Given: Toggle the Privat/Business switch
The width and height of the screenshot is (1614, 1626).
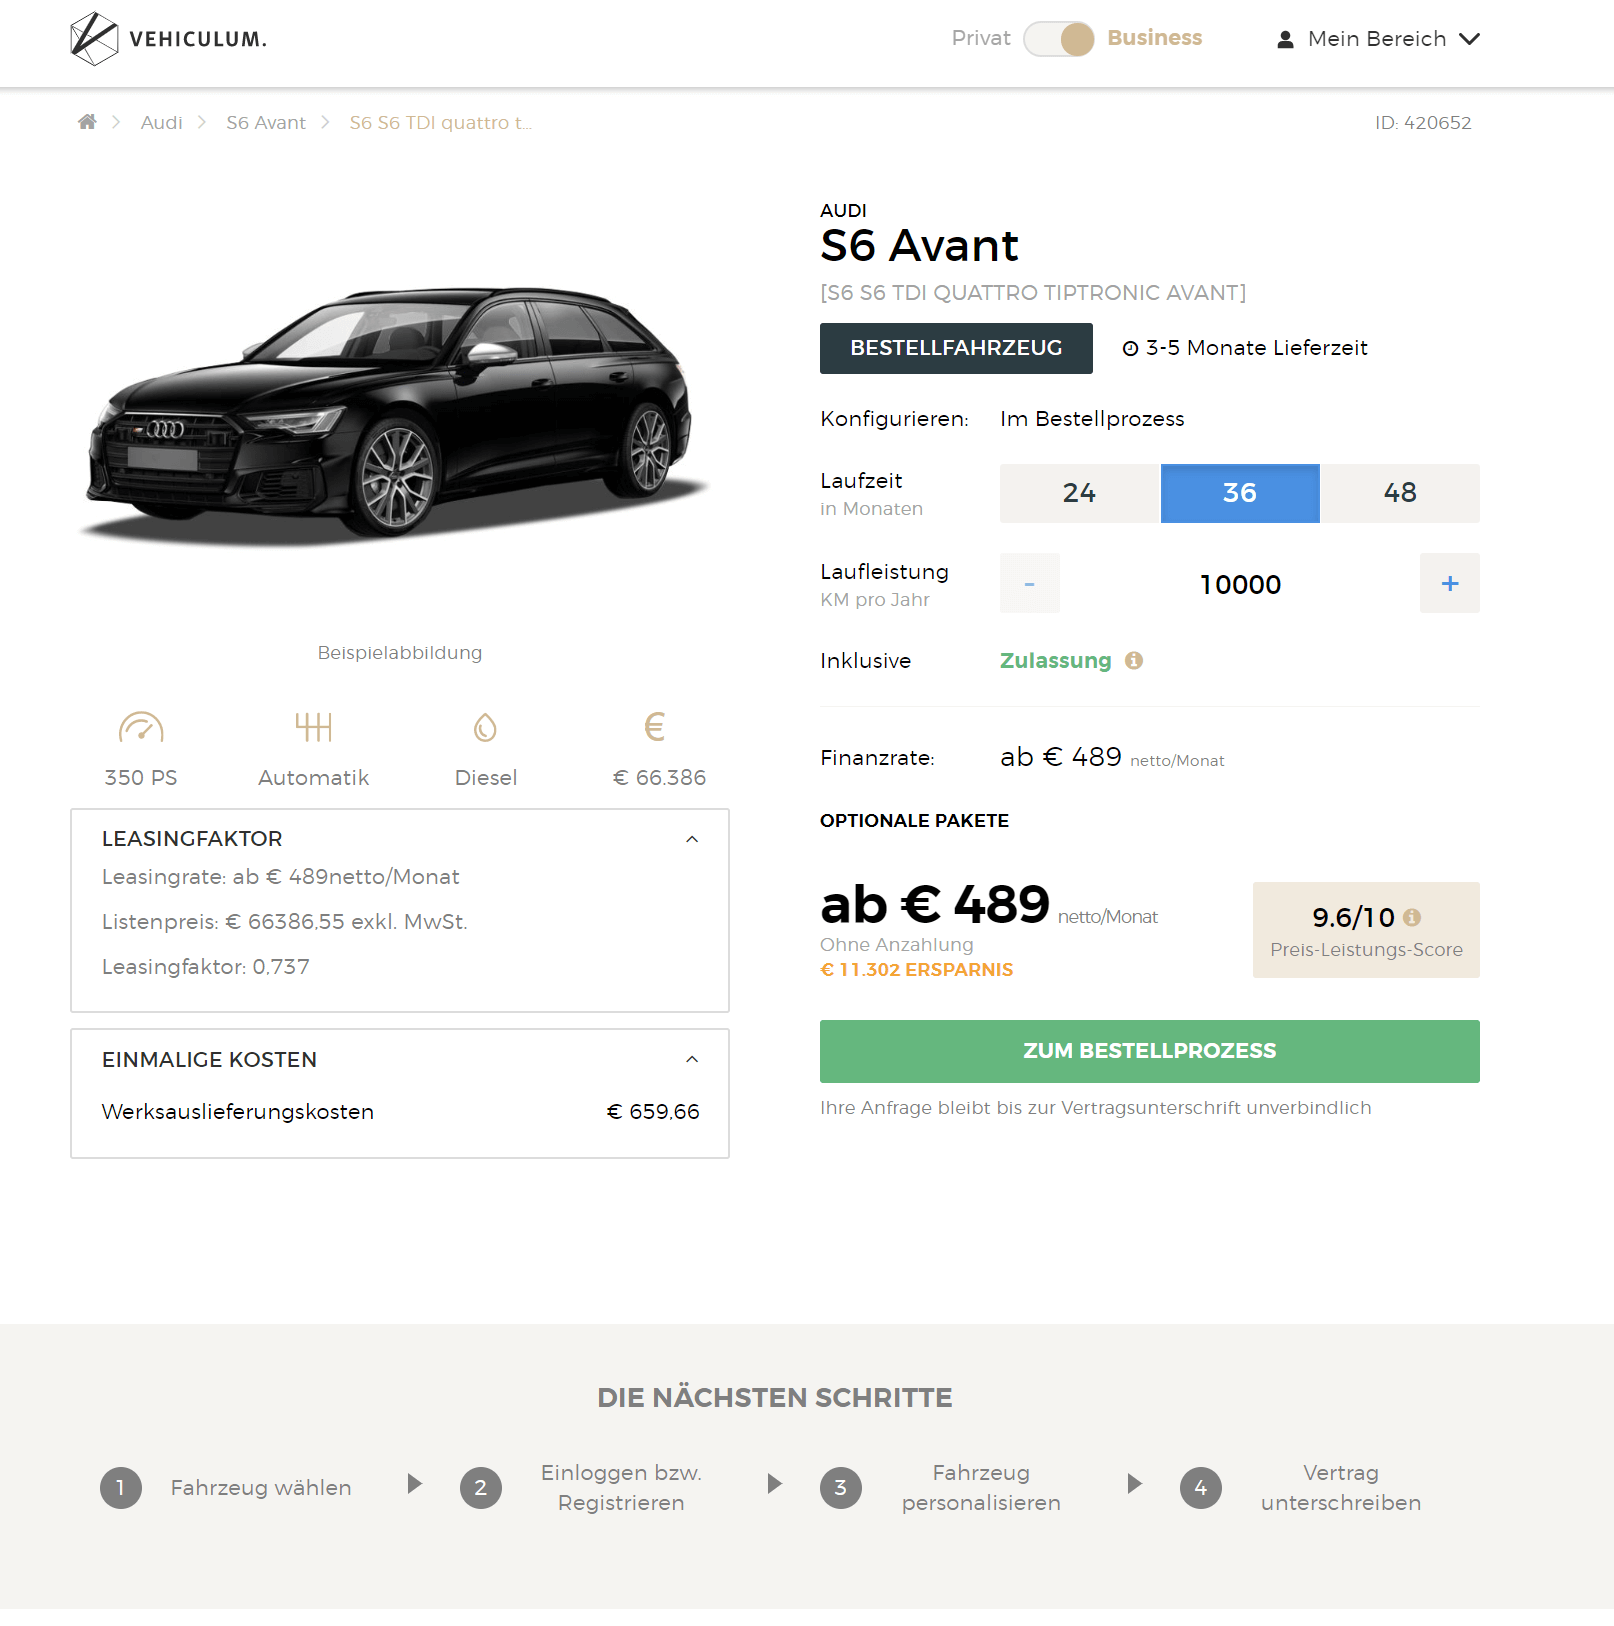Looking at the screenshot, I should point(1059,39).
